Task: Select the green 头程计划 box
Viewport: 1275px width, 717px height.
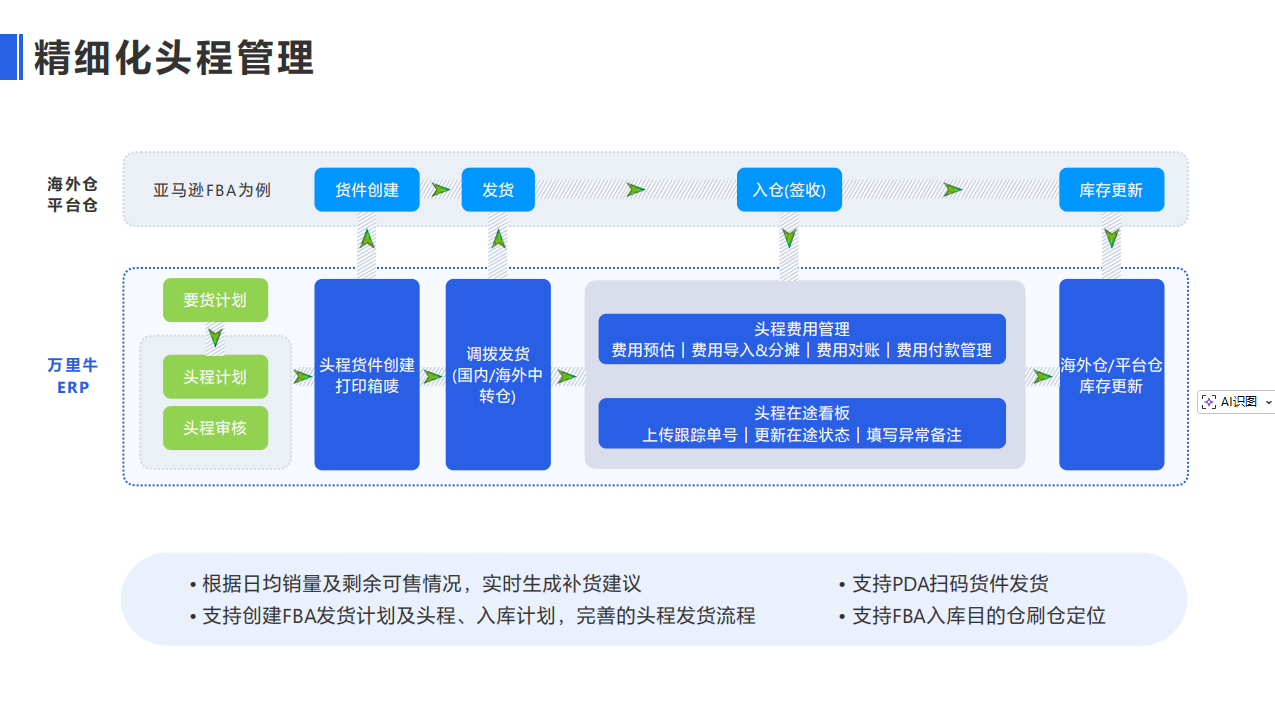Action: 215,377
